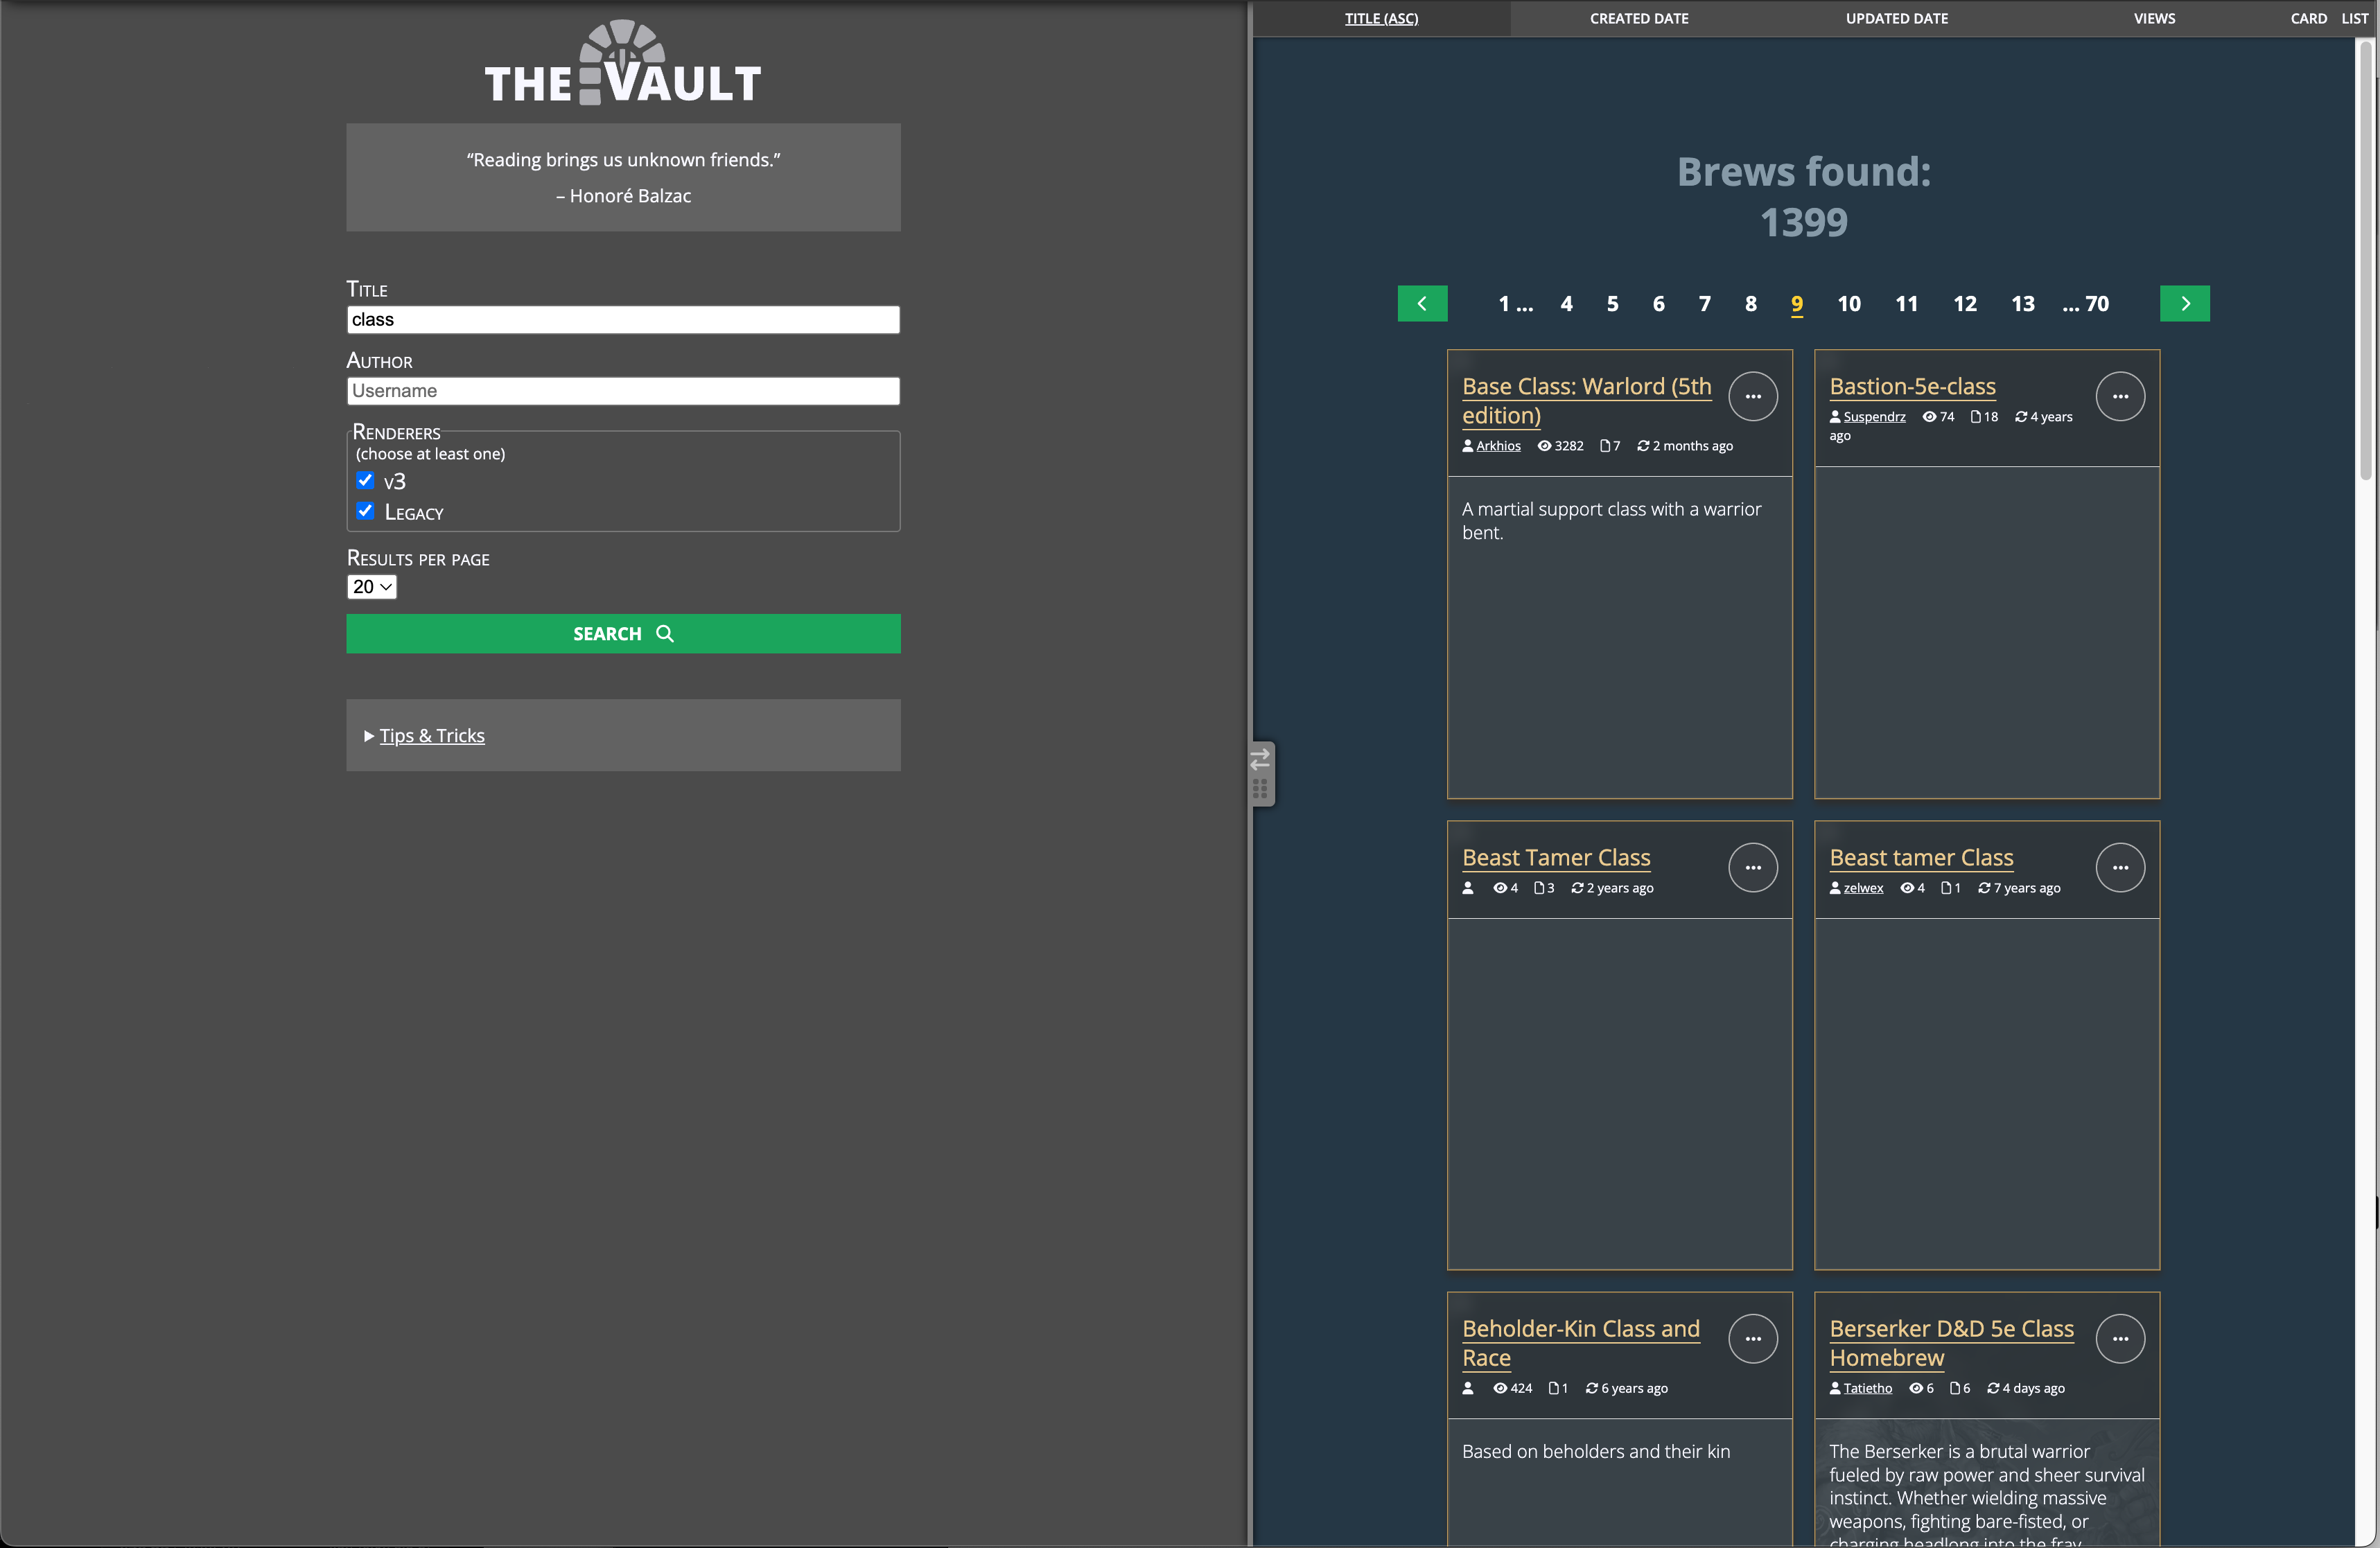Click the next page arrow button
Viewport: 2380px width, 1548px height.
(x=2184, y=304)
